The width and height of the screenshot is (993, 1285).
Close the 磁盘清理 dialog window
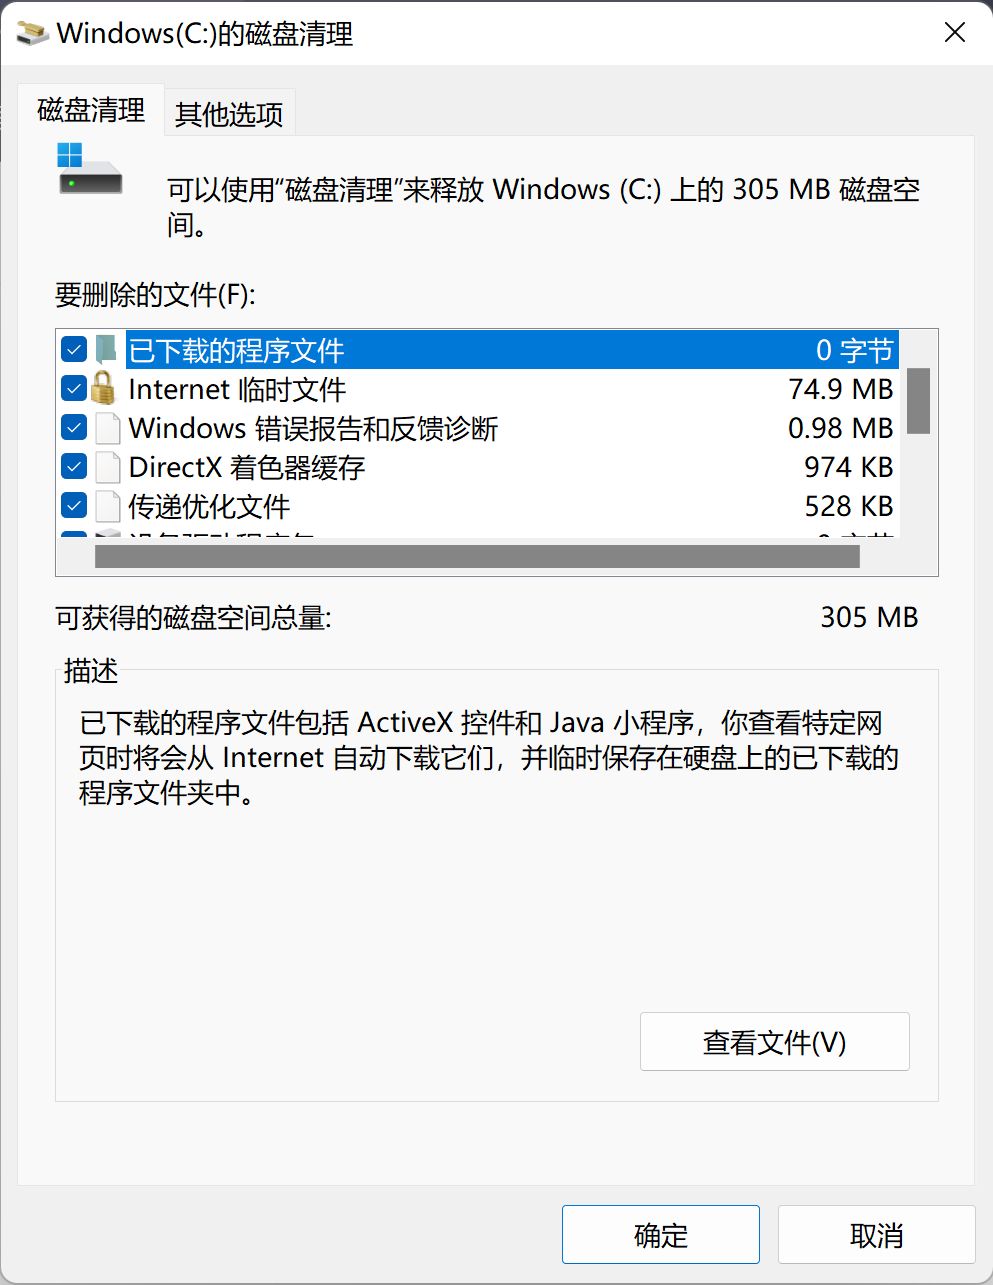point(955,33)
